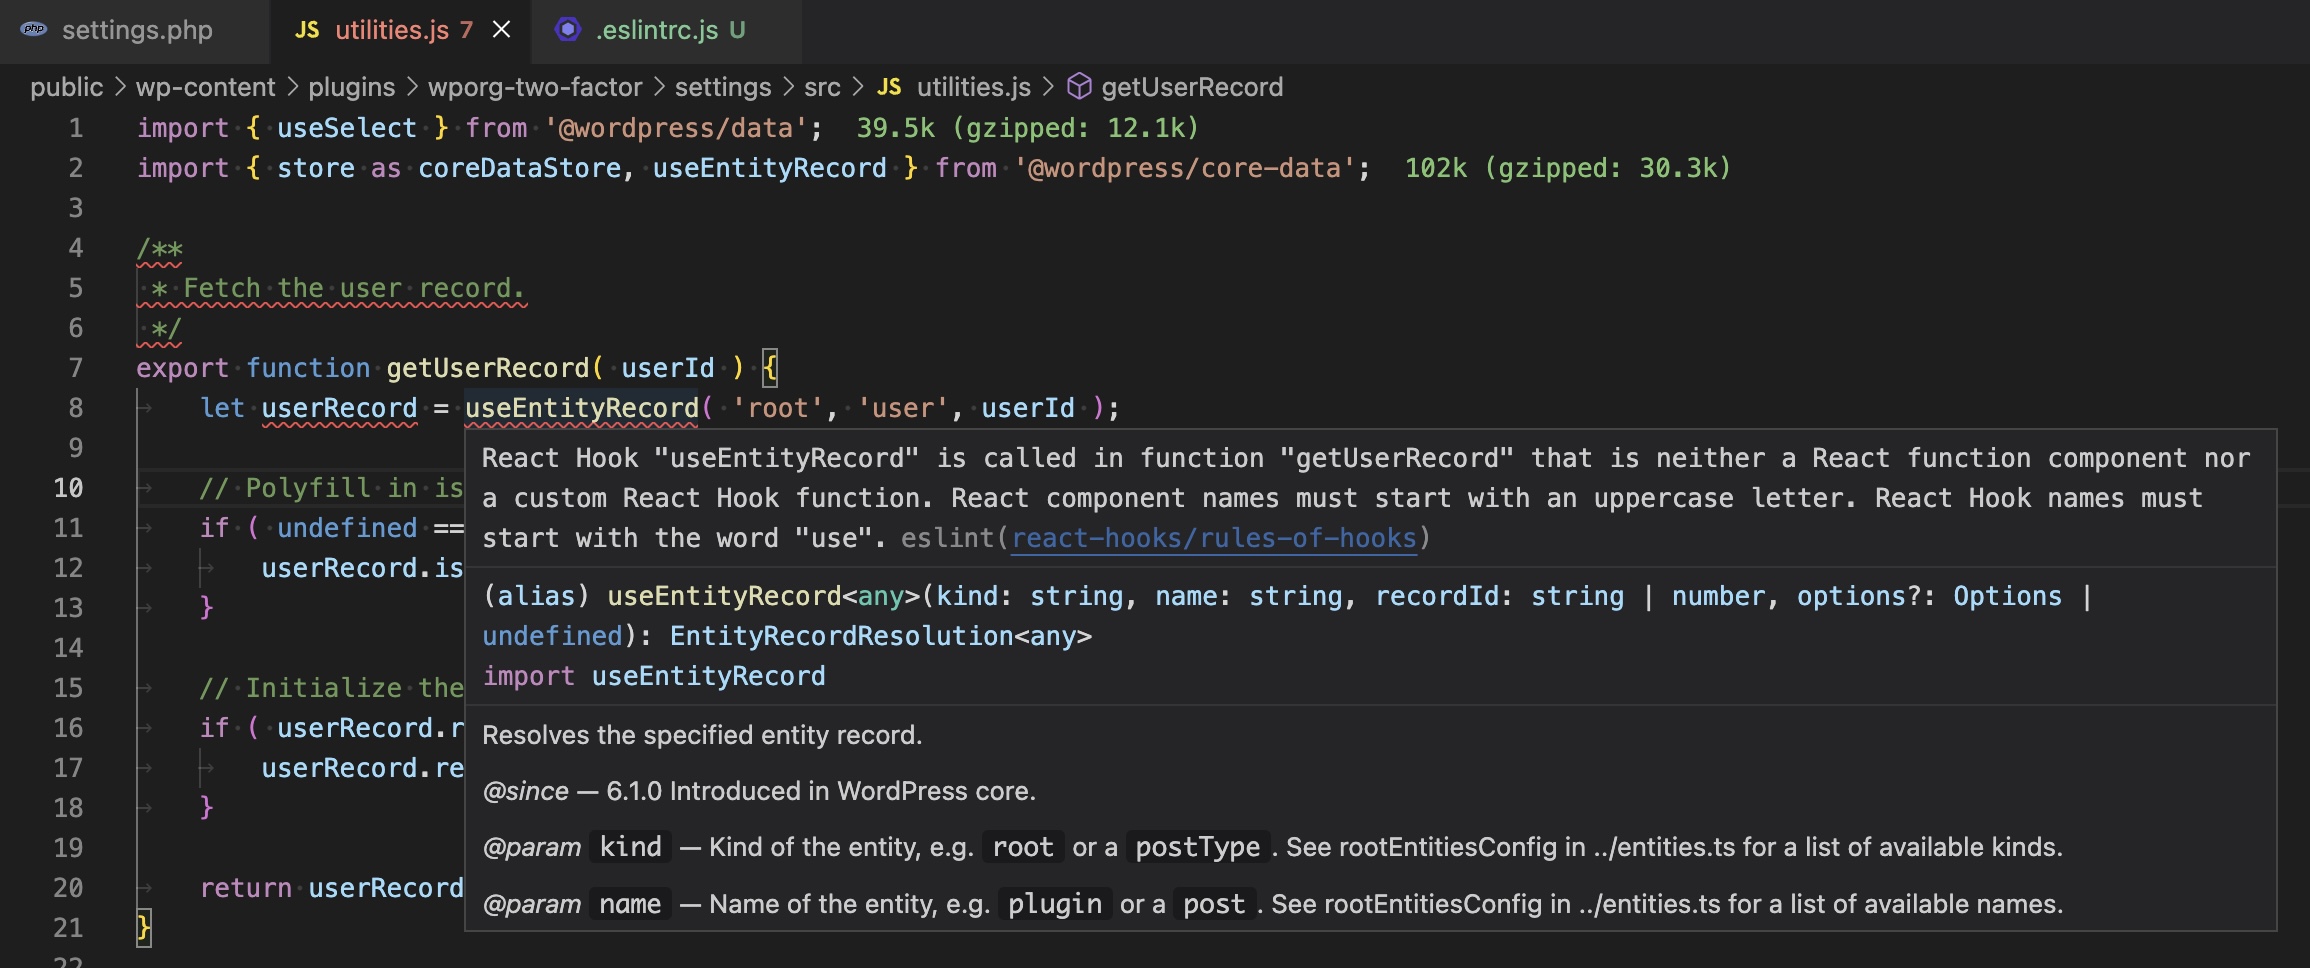Image resolution: width=2310 pixels, height=968 pixels.
Task: Click the '102k (gzipped: 30.3k)' size annotation
Action: 1567,168
